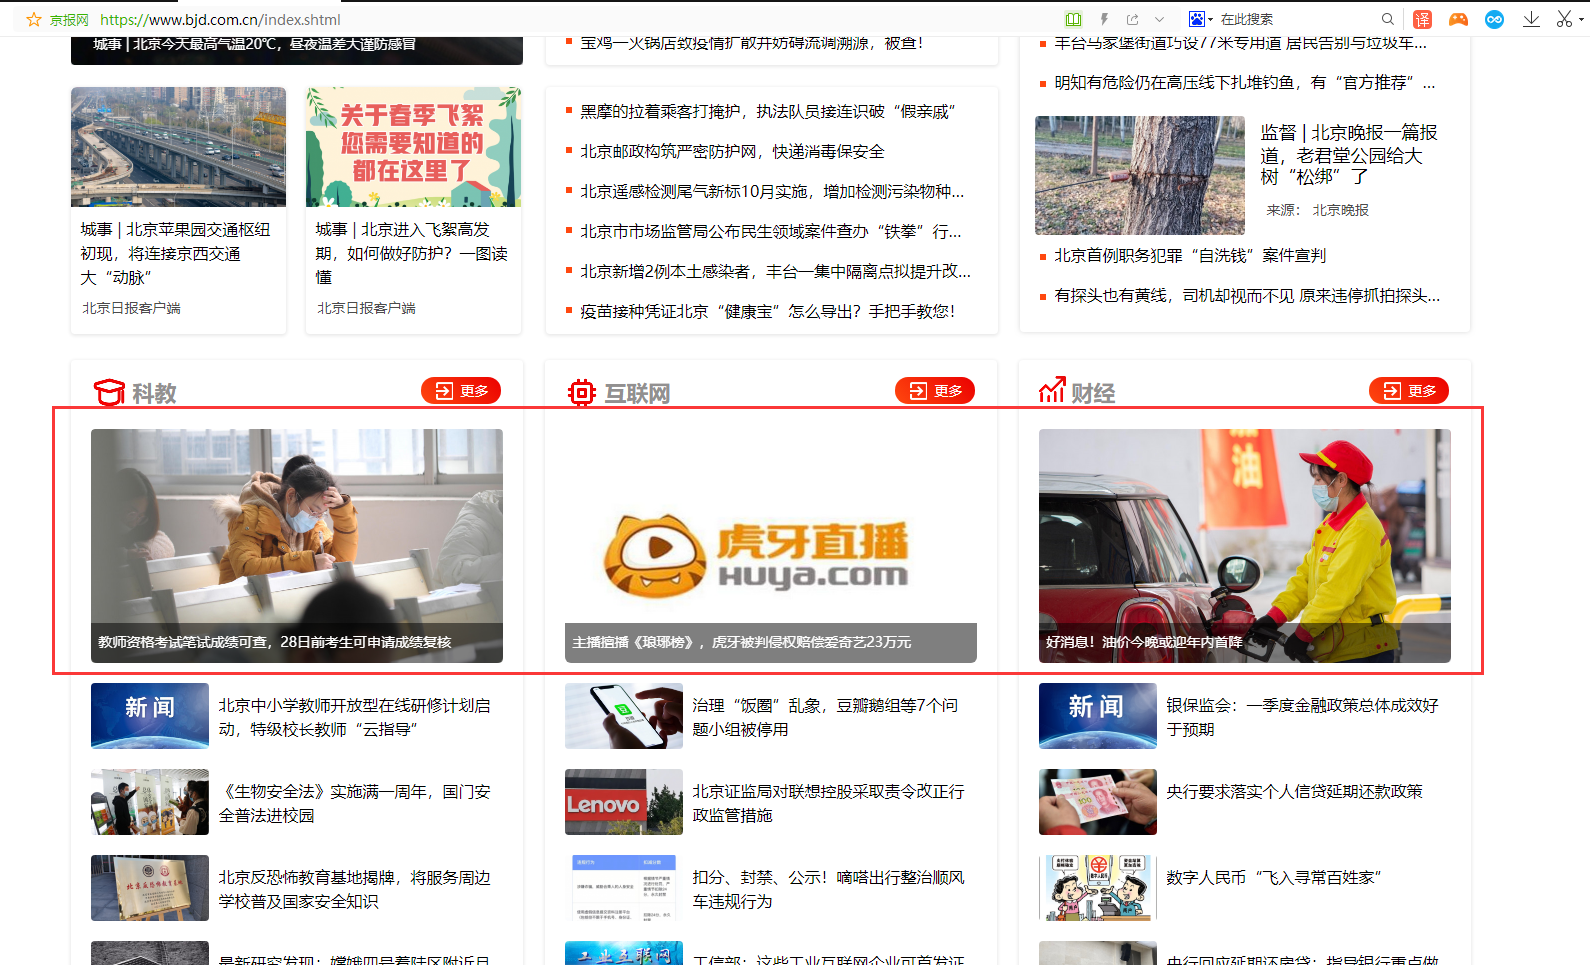Open the exam student photo story
This screenshot has width=1590, height=965.
coord(297,546)
